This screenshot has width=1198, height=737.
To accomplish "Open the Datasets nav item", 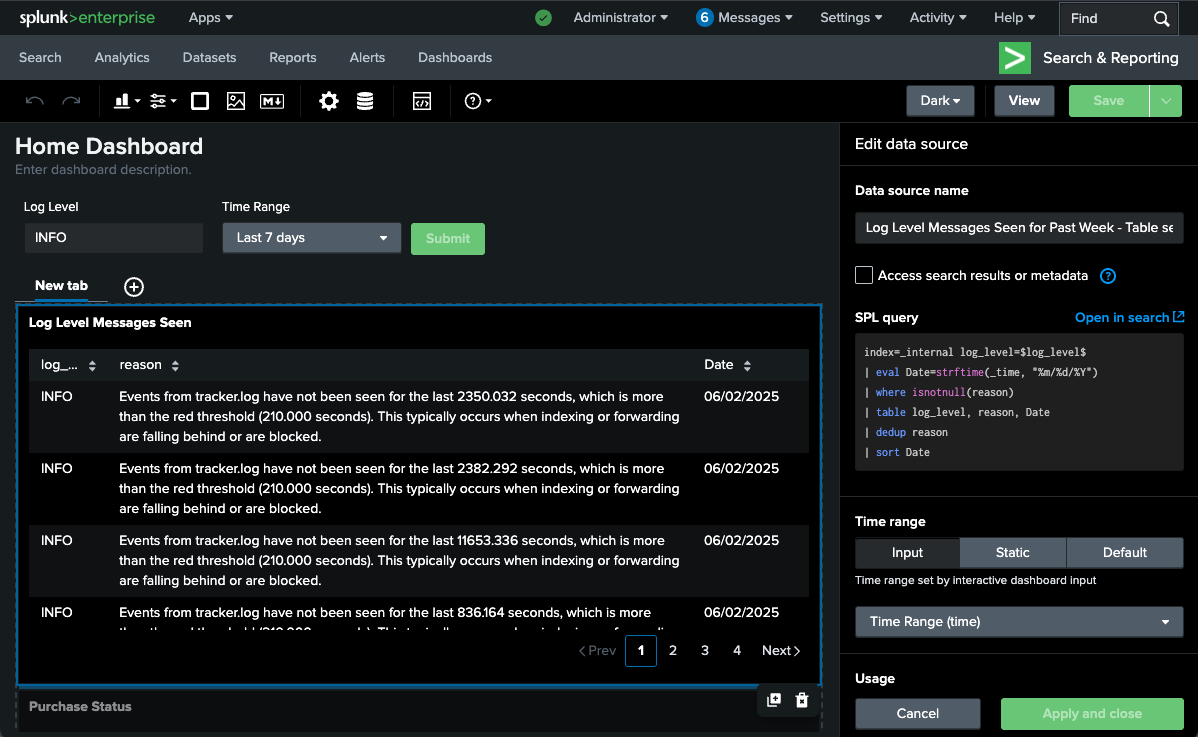I will pos(209,57).
